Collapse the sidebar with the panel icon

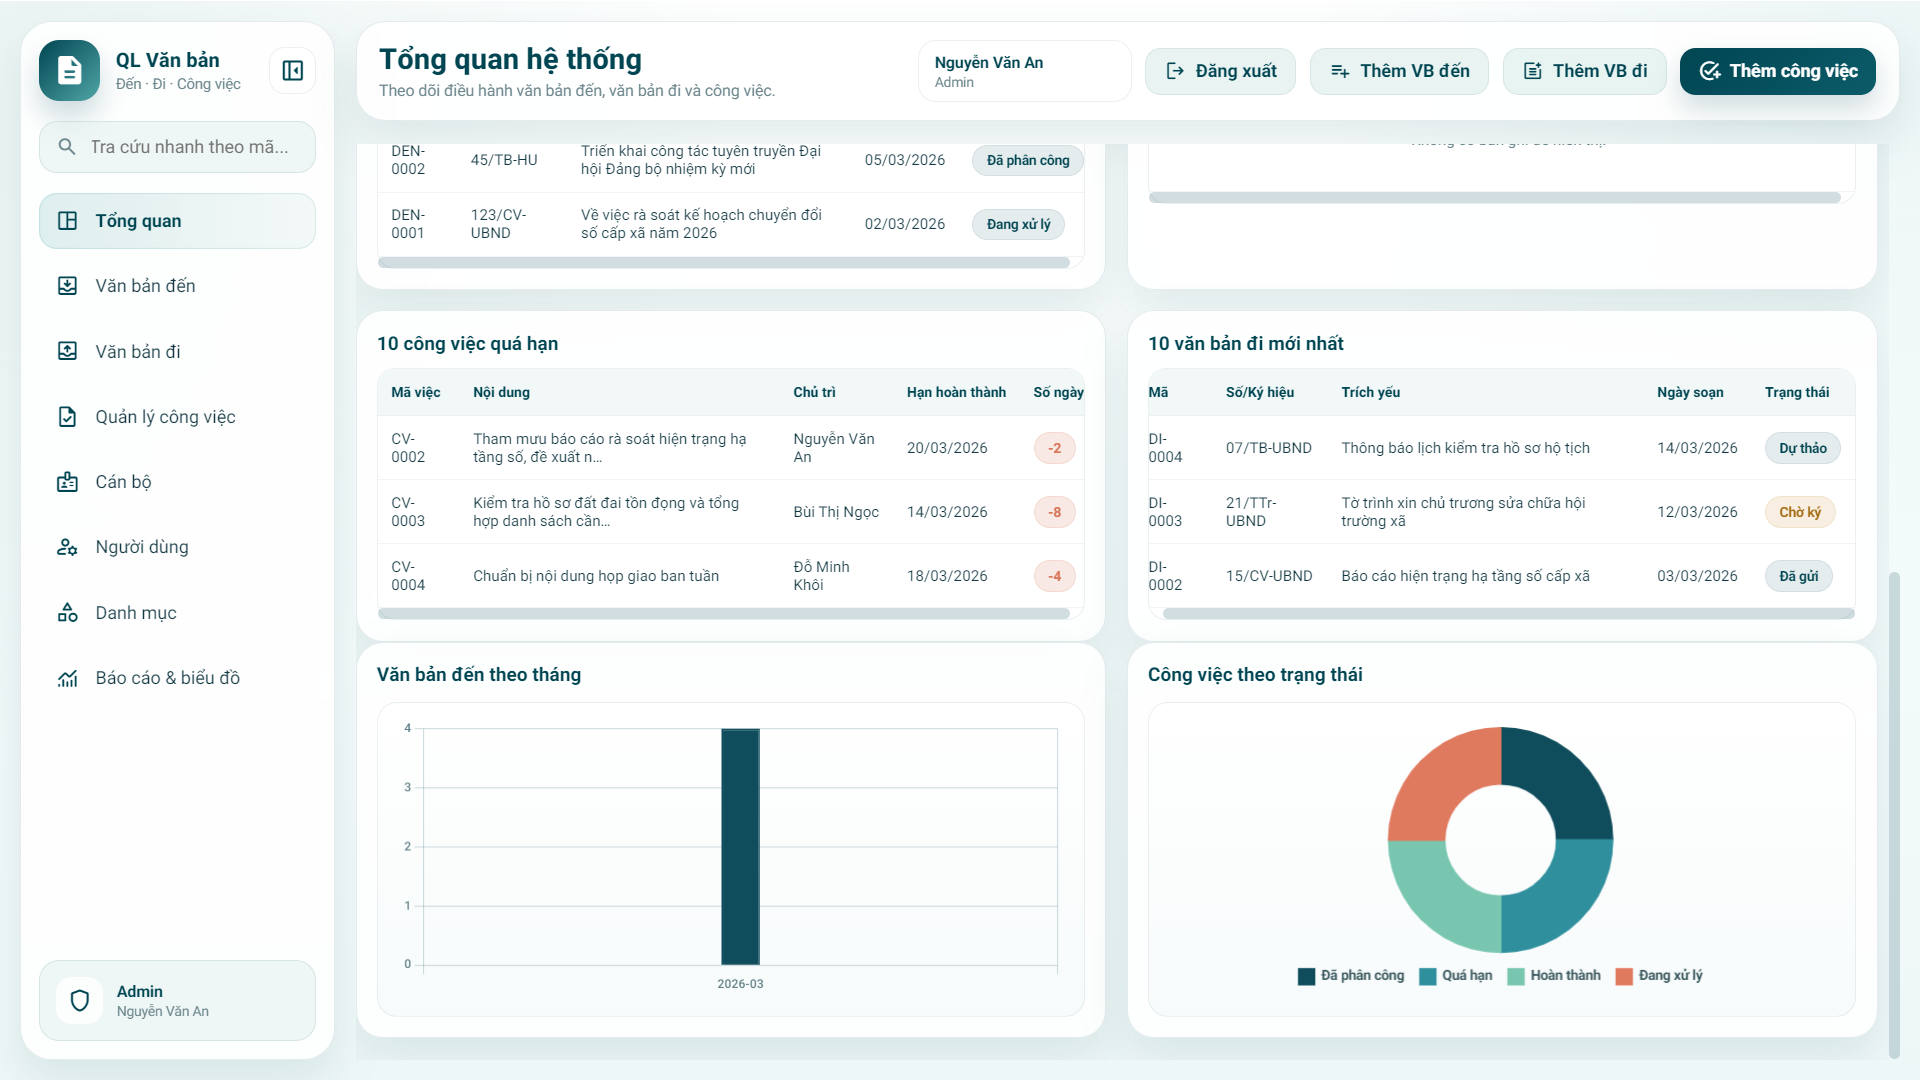coord(292,71)
